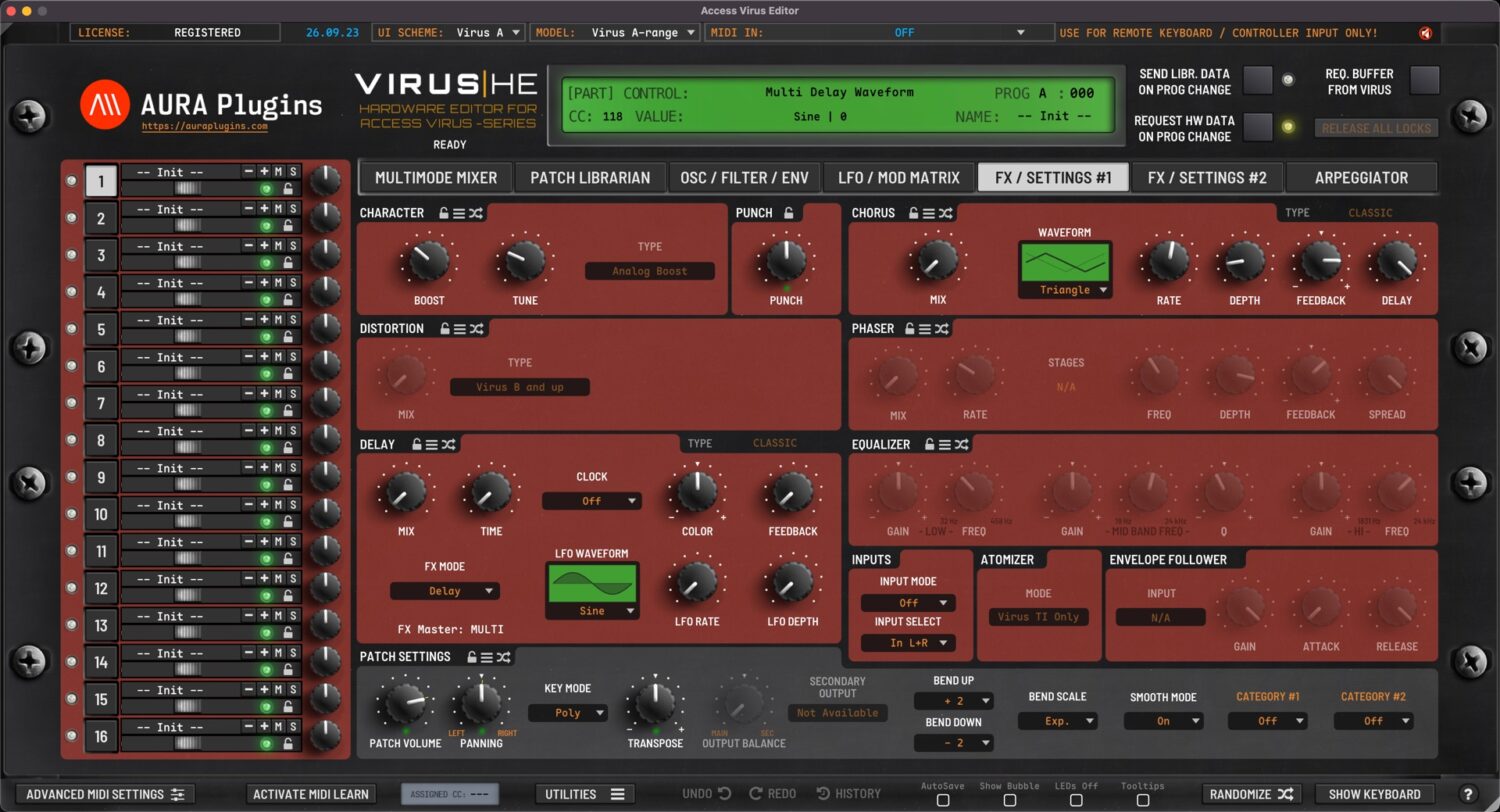Toggle the lock icon on part 5
This screenshot has width=1500, height=812.
pyautogui.click(x=288, y=337)
